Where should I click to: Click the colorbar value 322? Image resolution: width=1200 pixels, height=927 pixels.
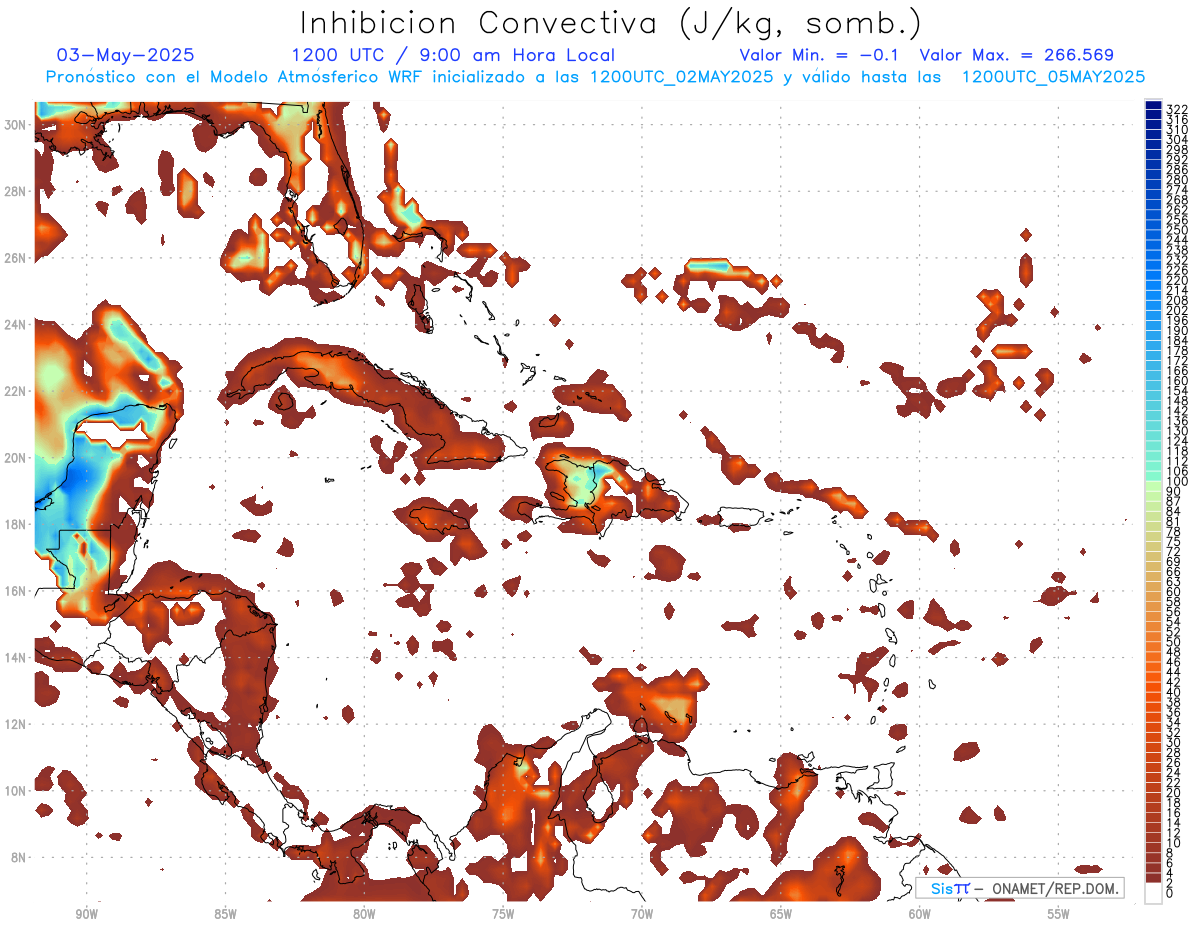click(x=1177, y=109)
